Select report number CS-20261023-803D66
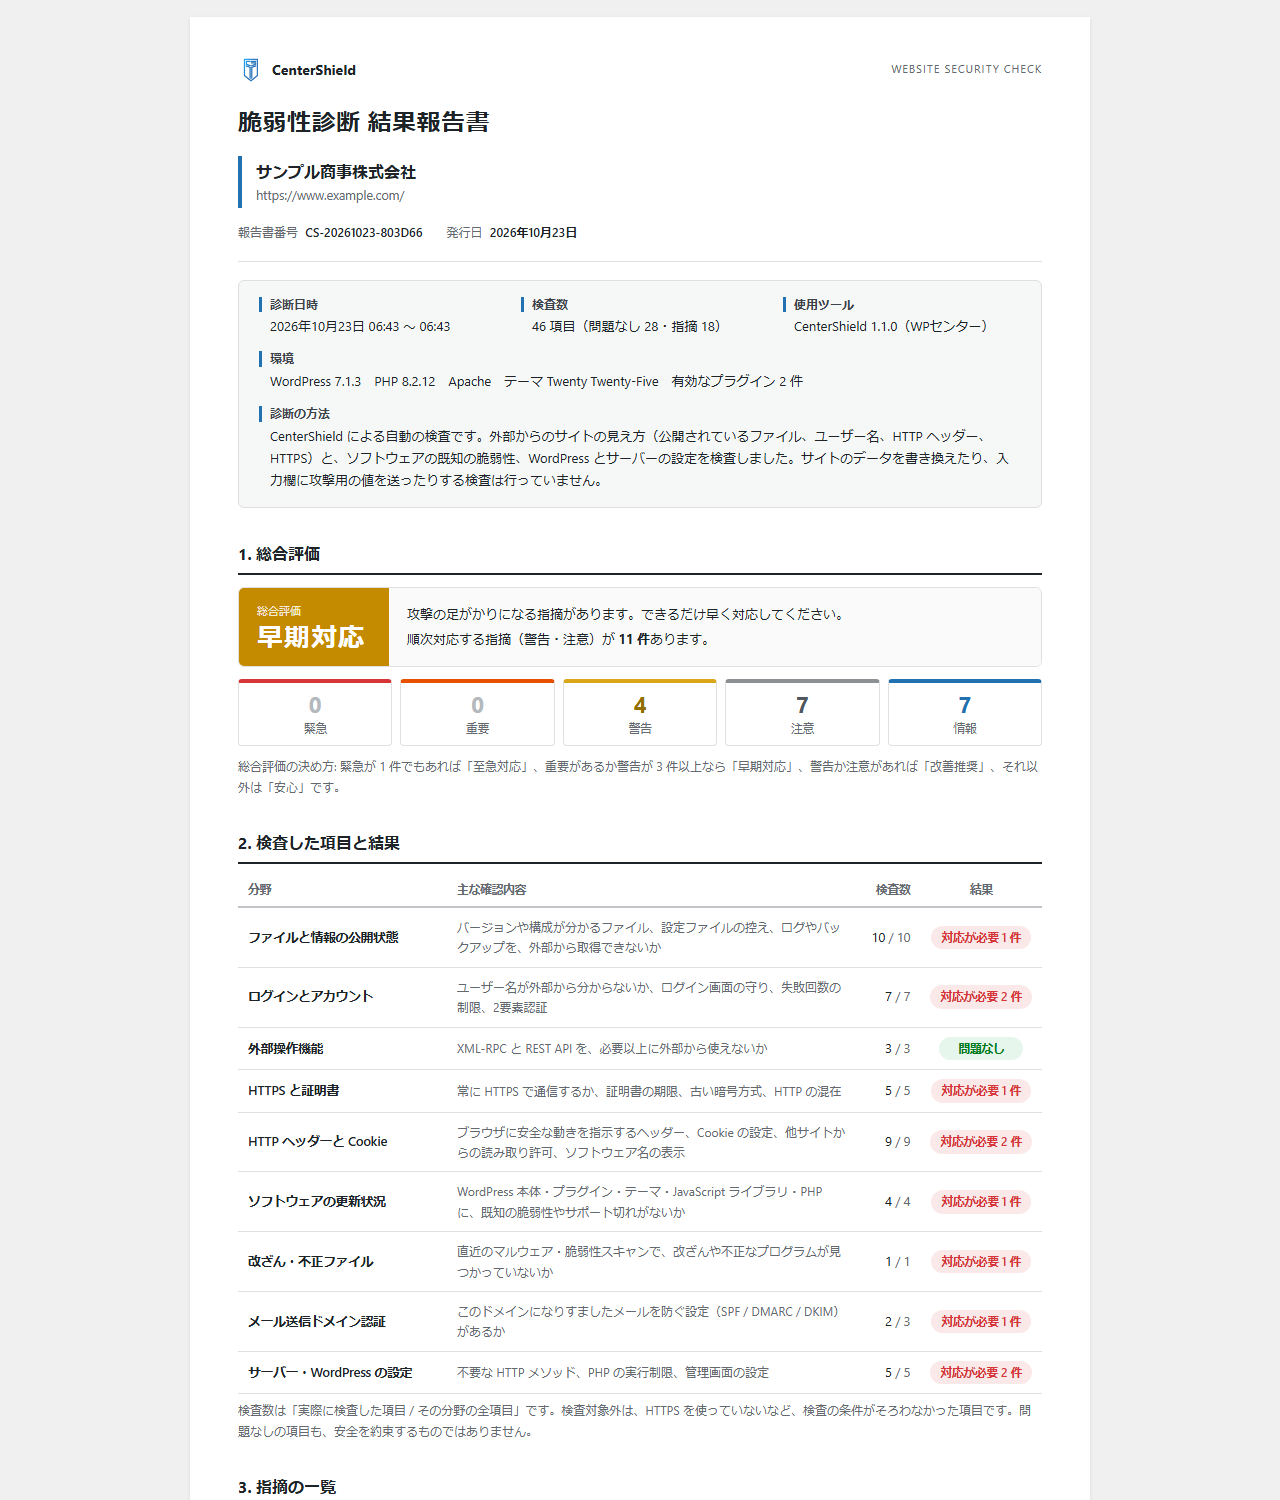Image resolution: width=1280 pixels, height=1500 pixels. pyautogui.click(x=364, y=232)
